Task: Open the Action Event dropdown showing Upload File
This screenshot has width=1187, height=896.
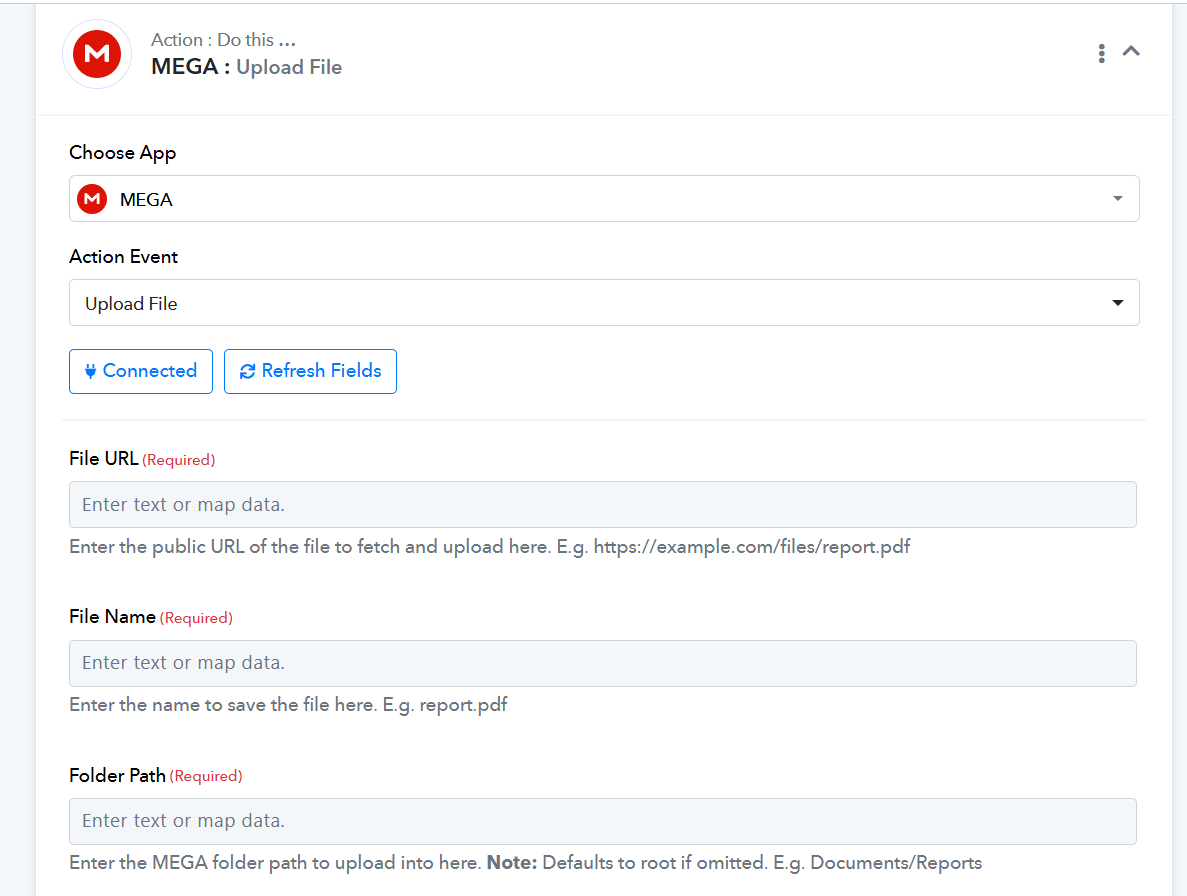Action: point(604,303)
